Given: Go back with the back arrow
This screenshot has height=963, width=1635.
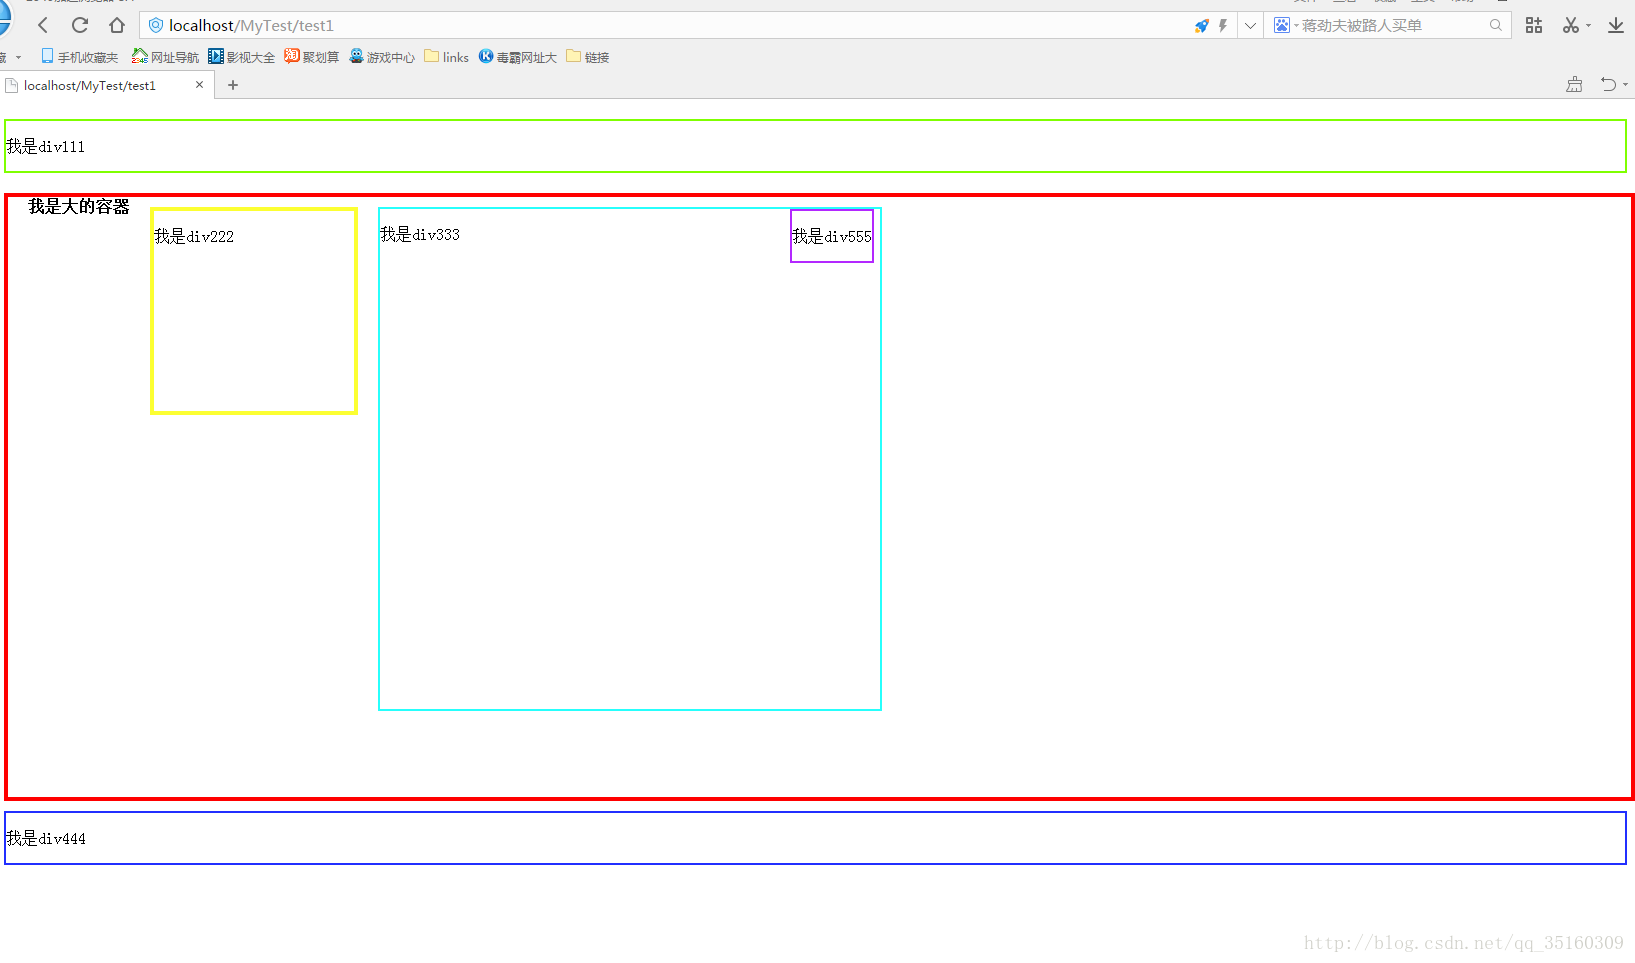Looking at the screenshot, I should tap(43, 25).
